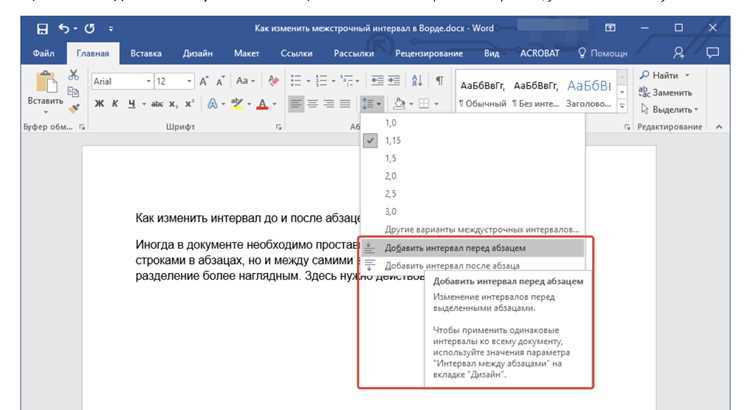
Task: Copy selection with the copy icon
Action: 73,91
